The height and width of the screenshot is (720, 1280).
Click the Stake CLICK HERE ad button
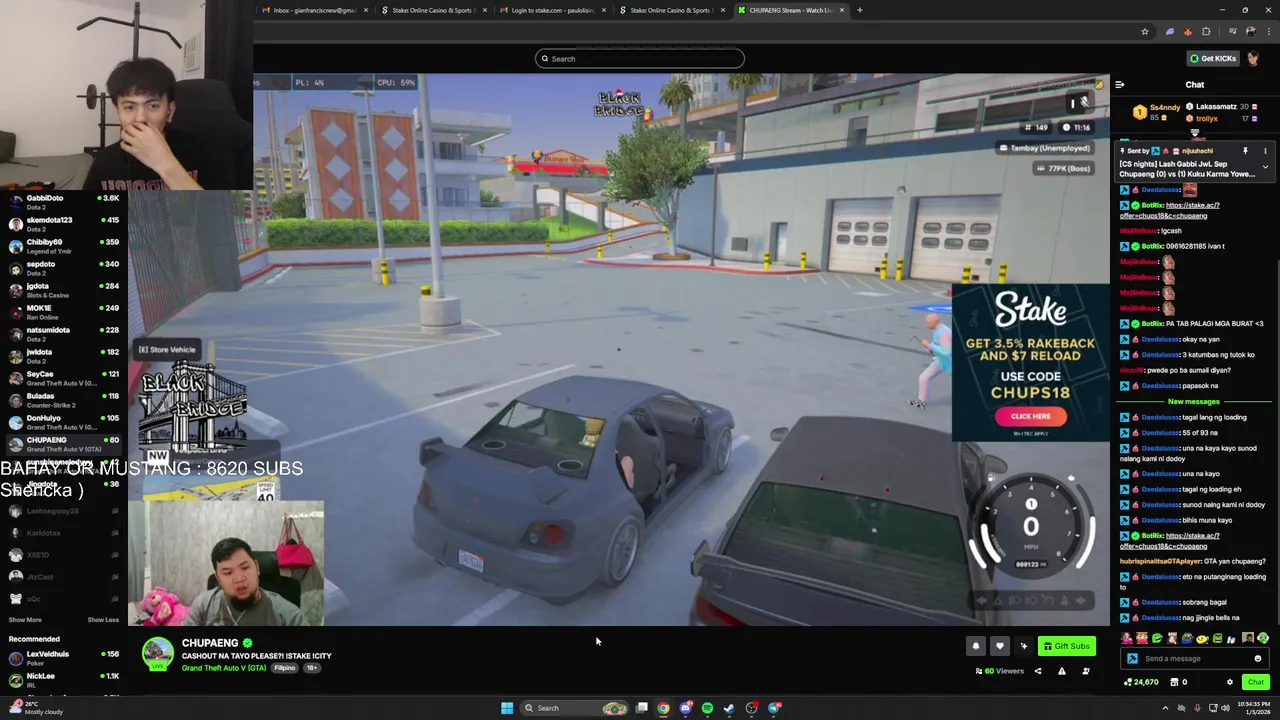coord(1030,416)
